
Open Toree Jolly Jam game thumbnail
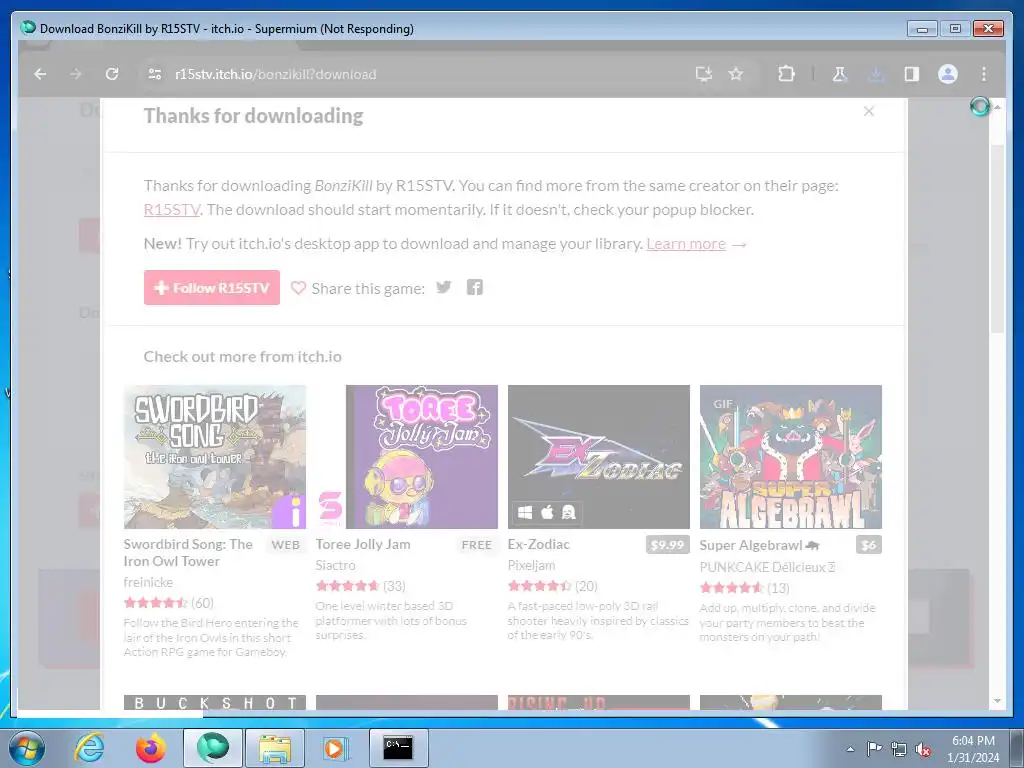(407, 456)
